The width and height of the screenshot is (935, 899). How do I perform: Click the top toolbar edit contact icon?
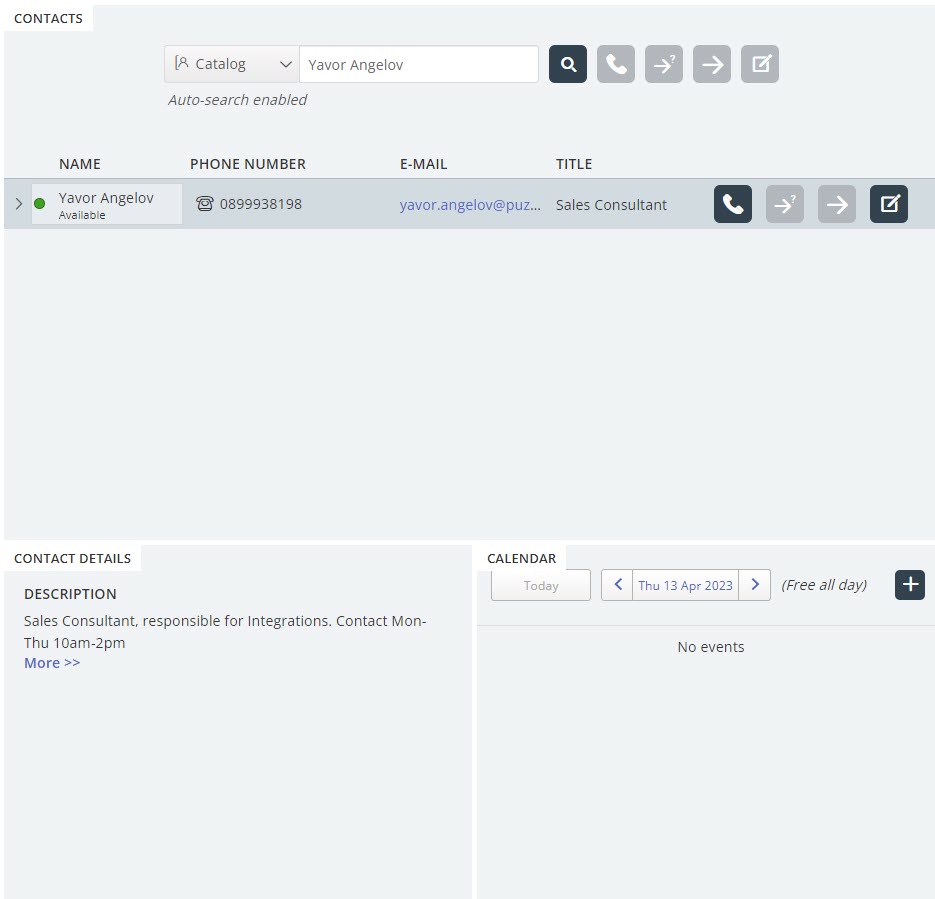(760, 65)
